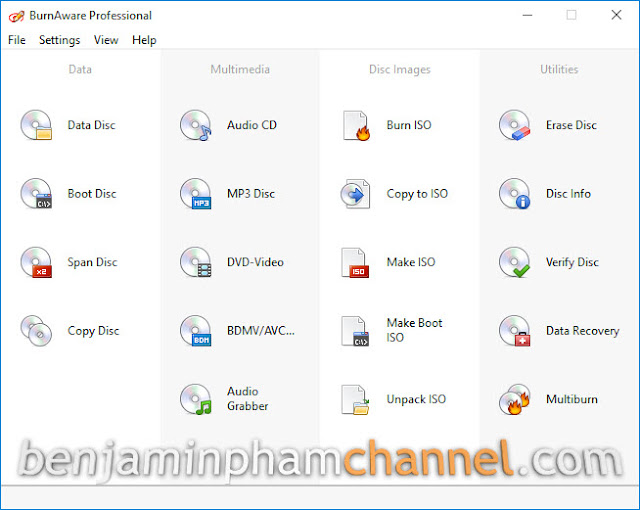Start the Multiburn icon
Screen dimensions: 640x510
(x=515, y=399)
